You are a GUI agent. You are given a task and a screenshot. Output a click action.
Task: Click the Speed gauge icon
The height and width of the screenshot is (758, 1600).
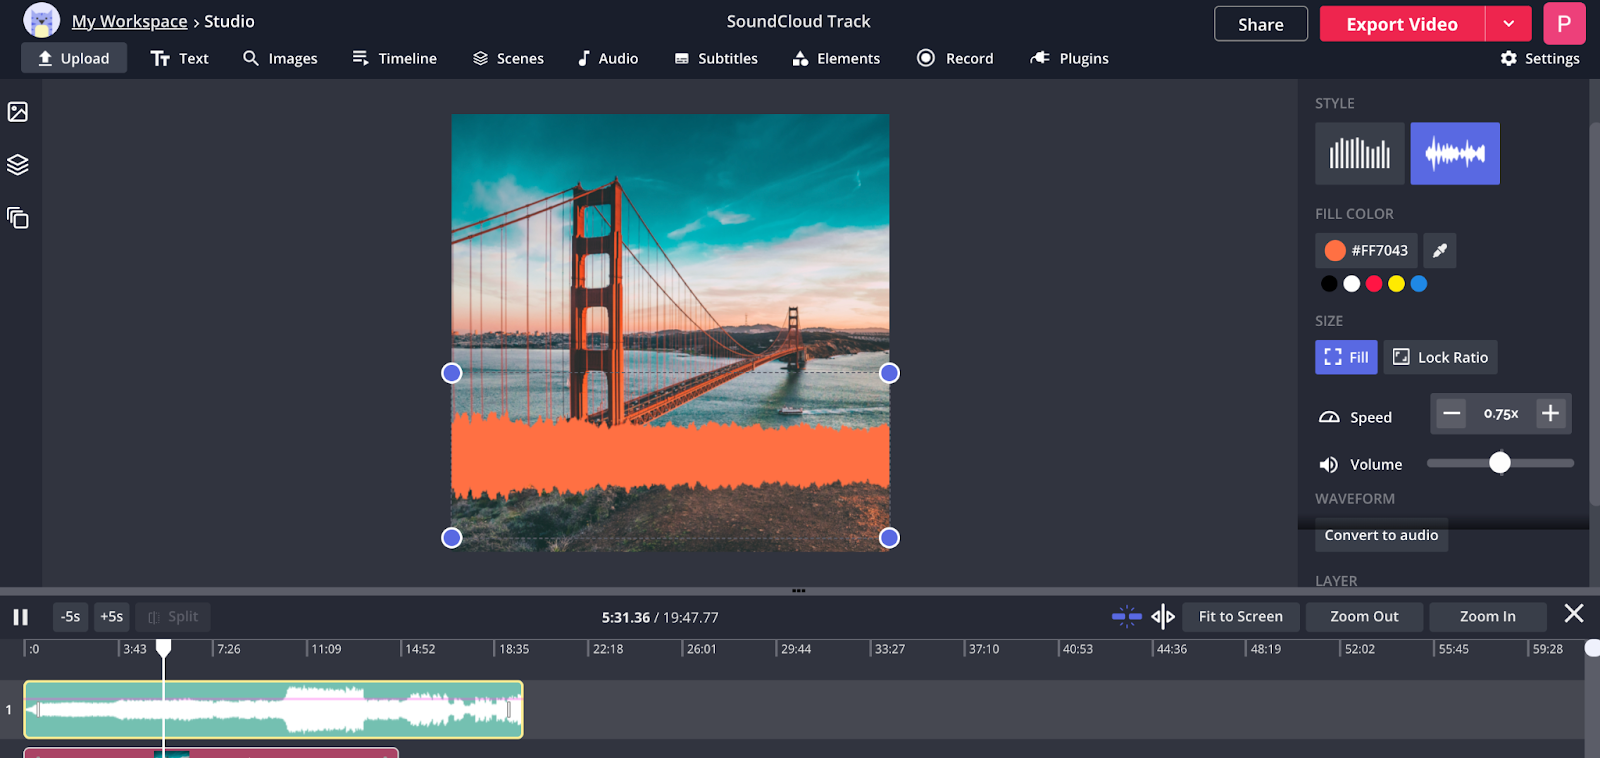coord(1329,418)
